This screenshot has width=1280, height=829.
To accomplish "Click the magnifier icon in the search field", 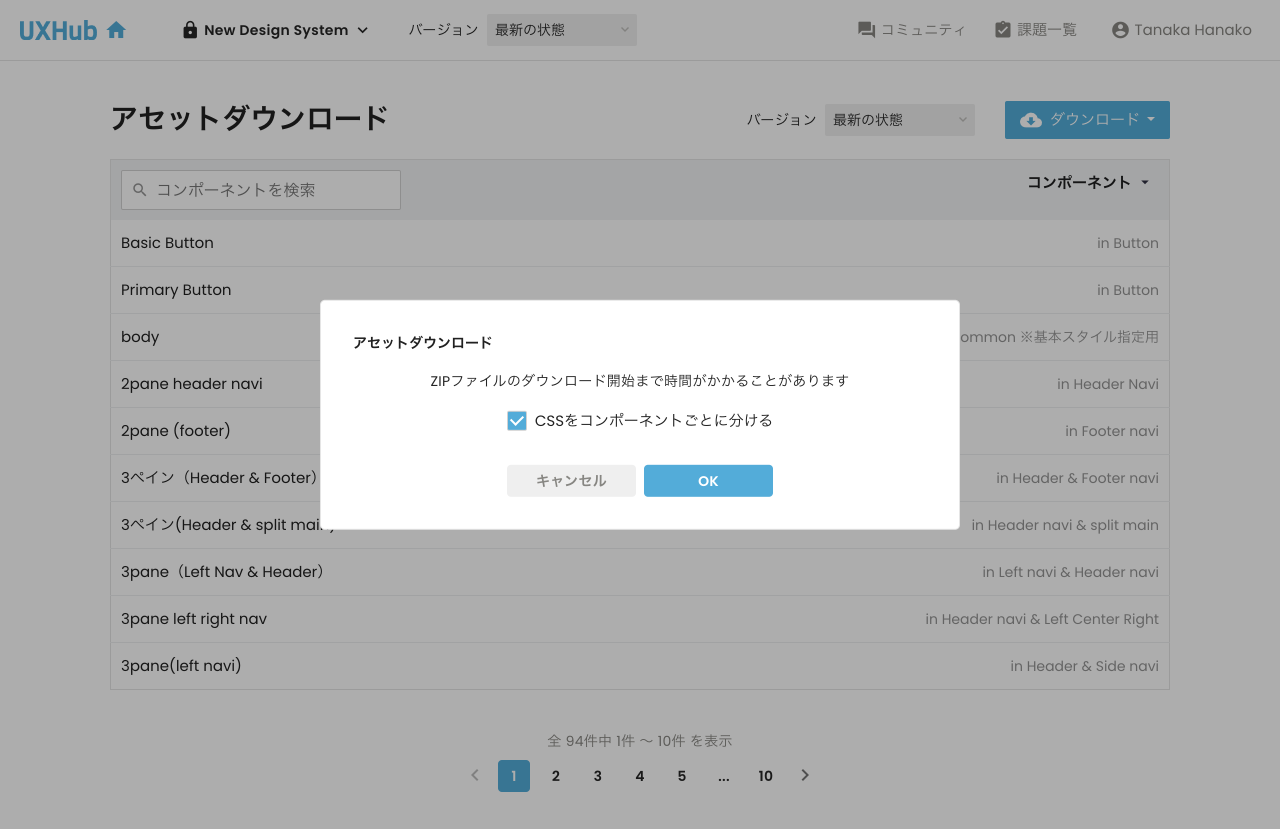I will [139, 189].
